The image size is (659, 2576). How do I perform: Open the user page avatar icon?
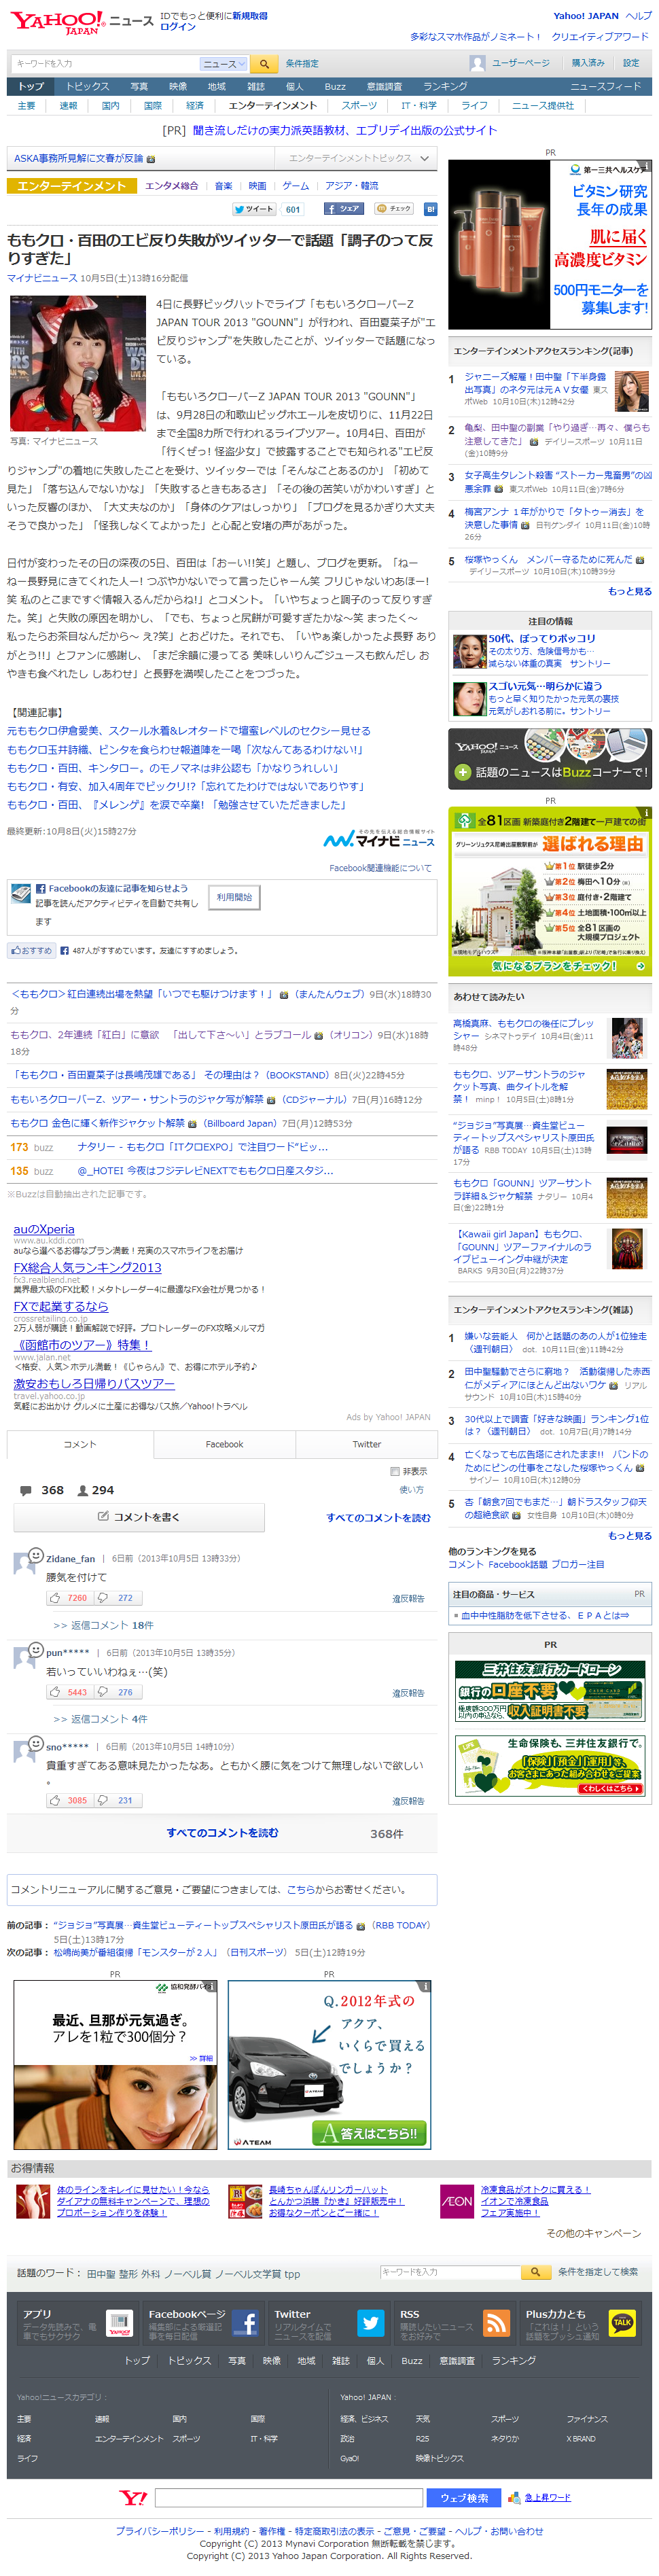tap(477, 63)
